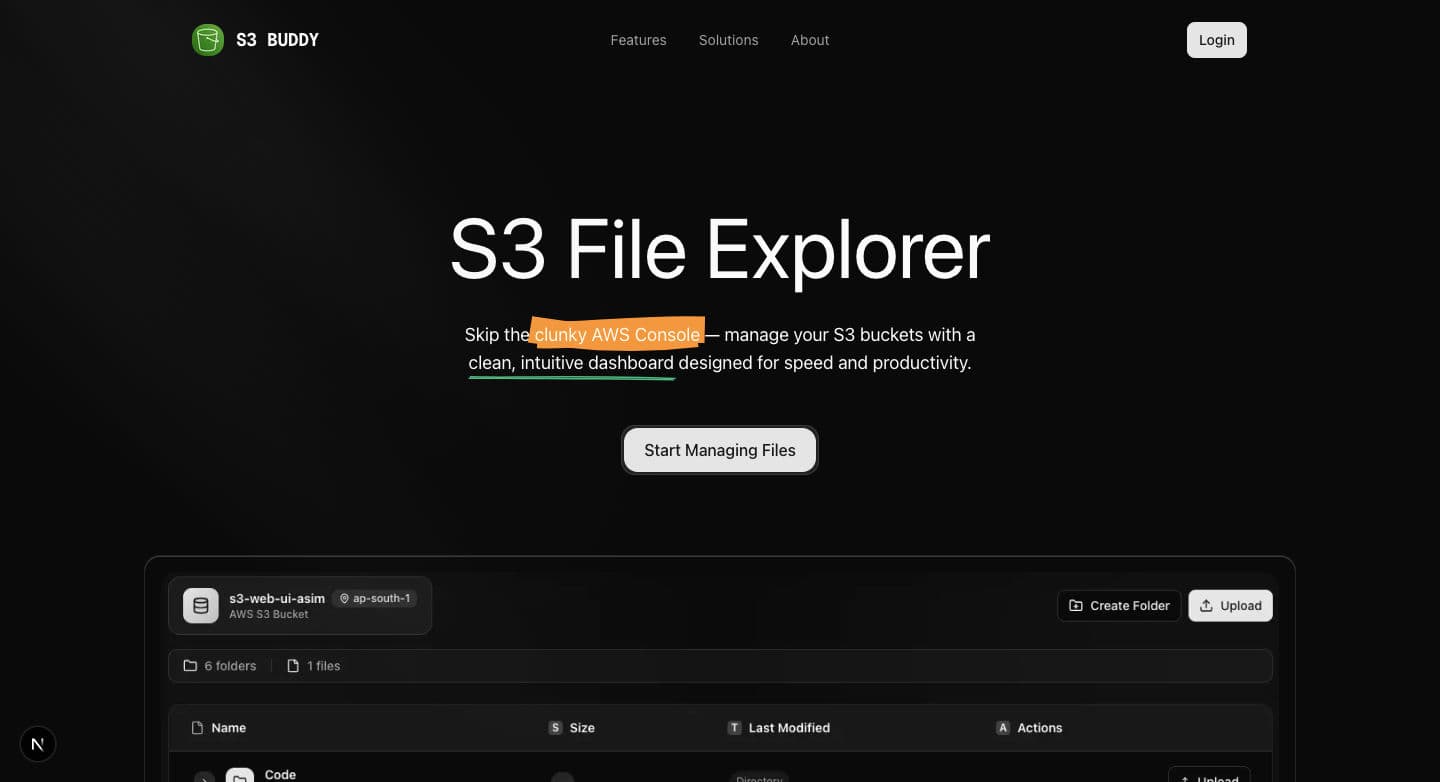Click the document icon in the Name column header
Image resolution: width=1440 pixels, height=782 pixels.
pos(196,727)
